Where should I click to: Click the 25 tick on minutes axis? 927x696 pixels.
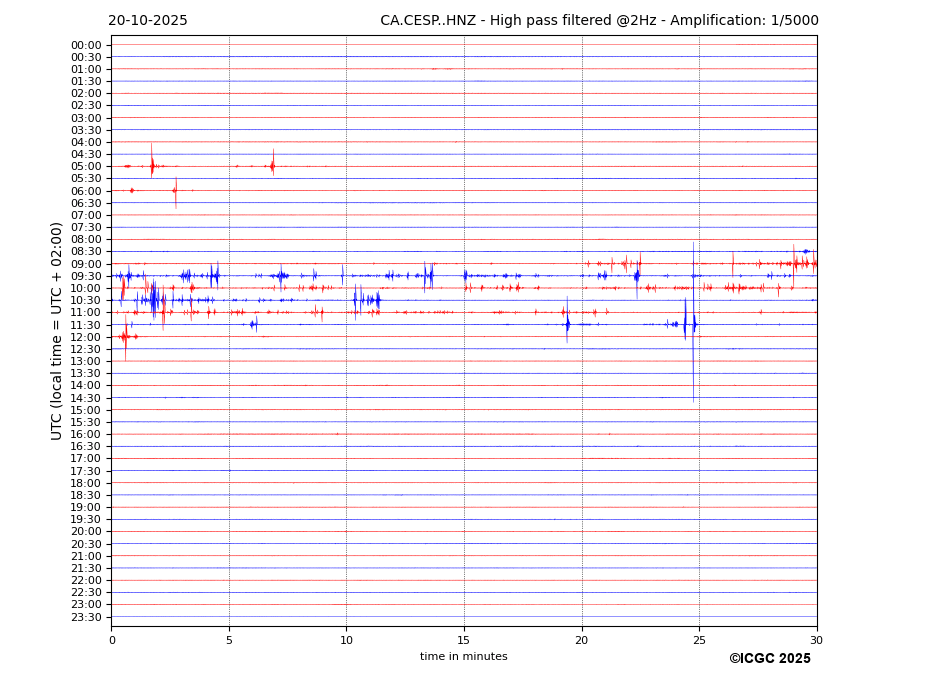click(699, 640)
